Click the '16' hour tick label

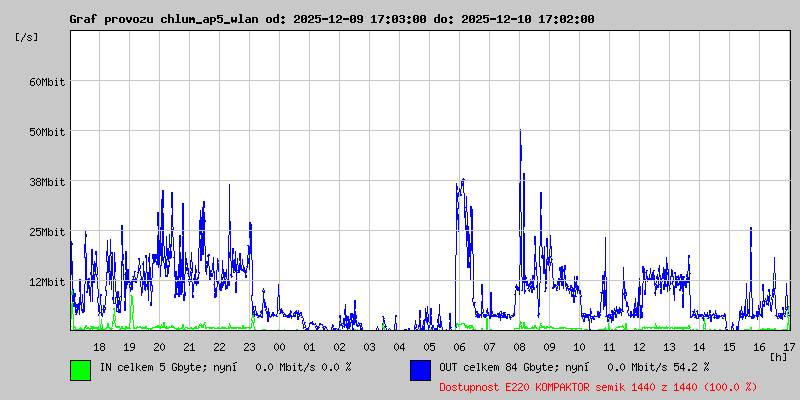759,347
